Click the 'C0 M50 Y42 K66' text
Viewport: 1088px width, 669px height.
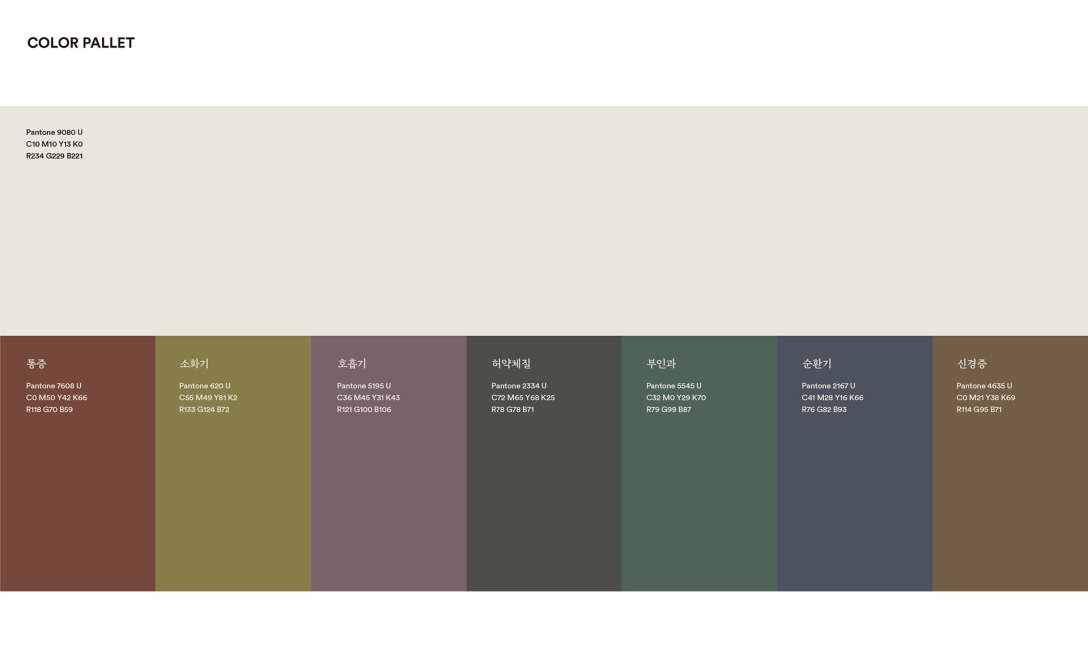click(x=56, y=398)
